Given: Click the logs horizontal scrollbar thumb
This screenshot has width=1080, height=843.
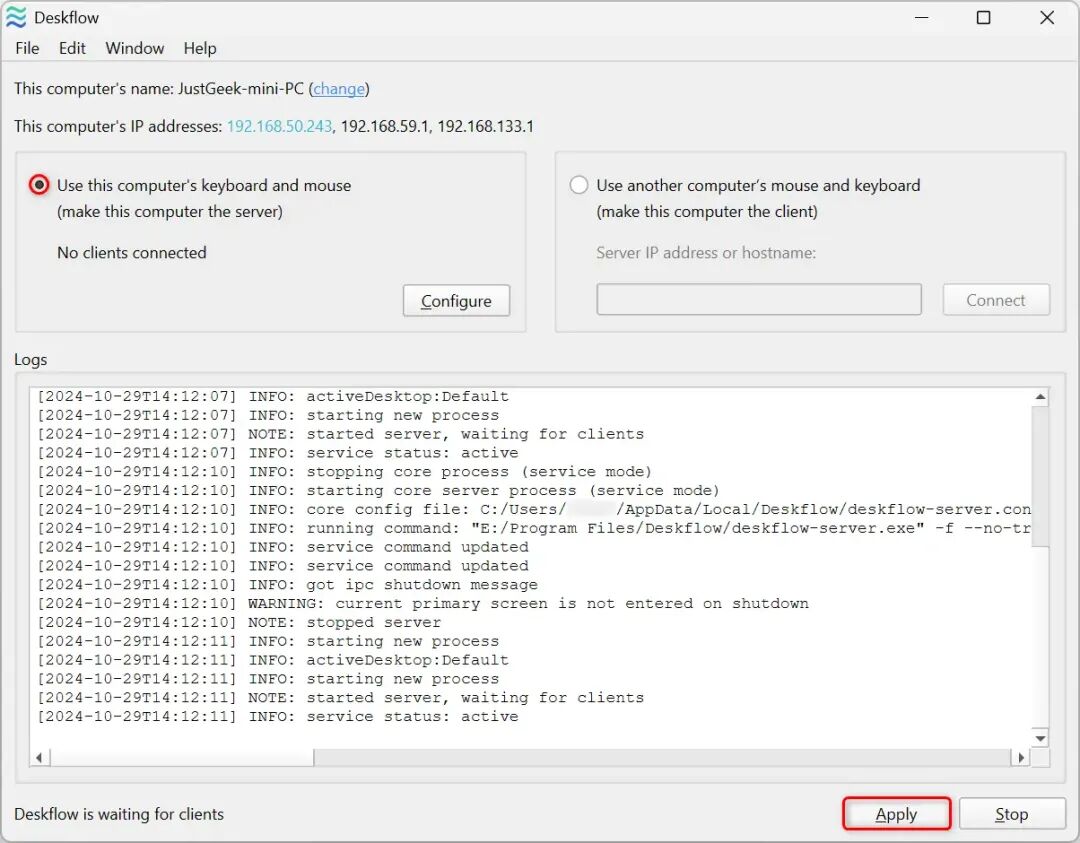Looking at the screenshot, I should (x=182, y=758).
